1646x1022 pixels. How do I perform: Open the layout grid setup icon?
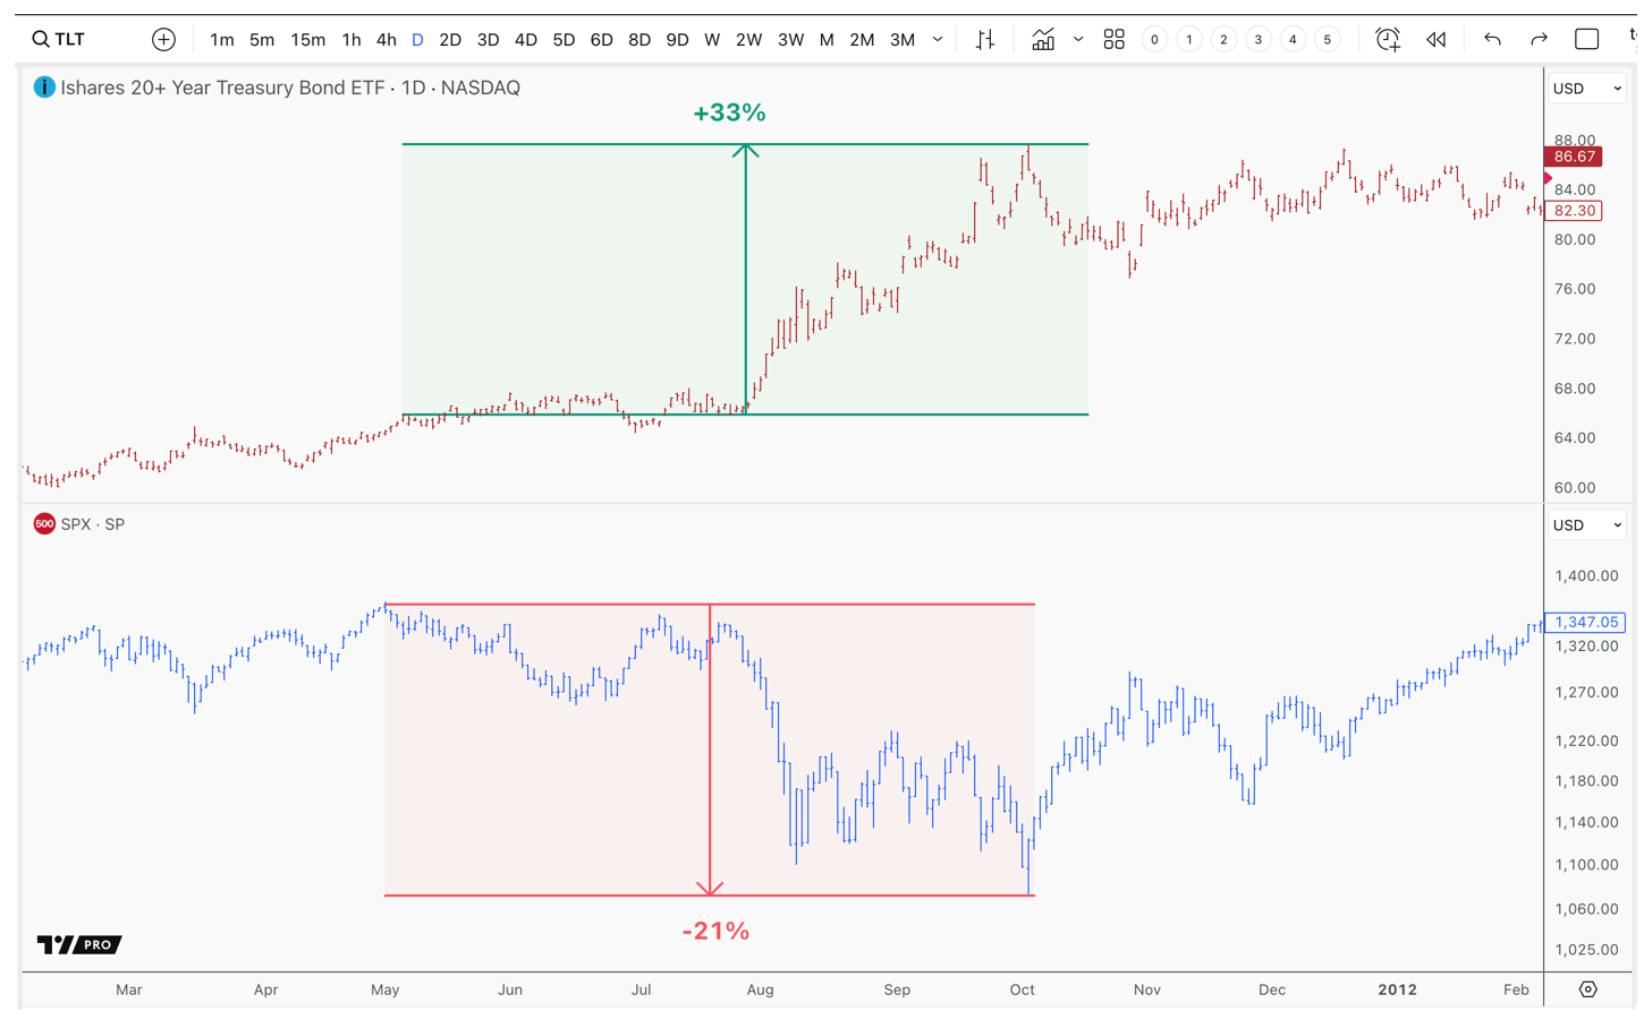point(1114,39)
